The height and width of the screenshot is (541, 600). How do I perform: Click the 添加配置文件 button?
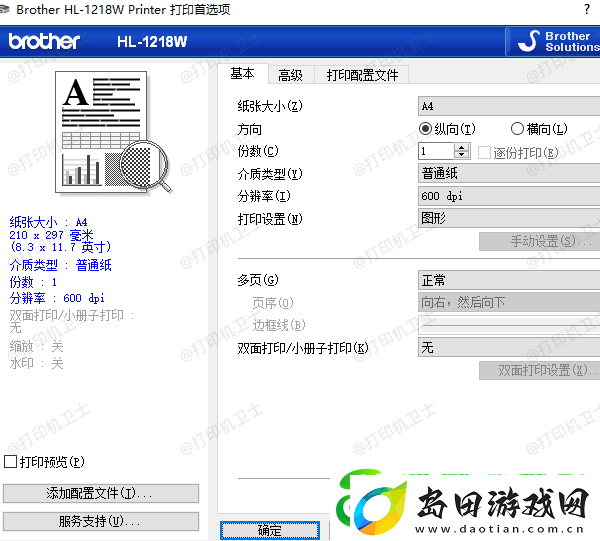pos(101,493)
